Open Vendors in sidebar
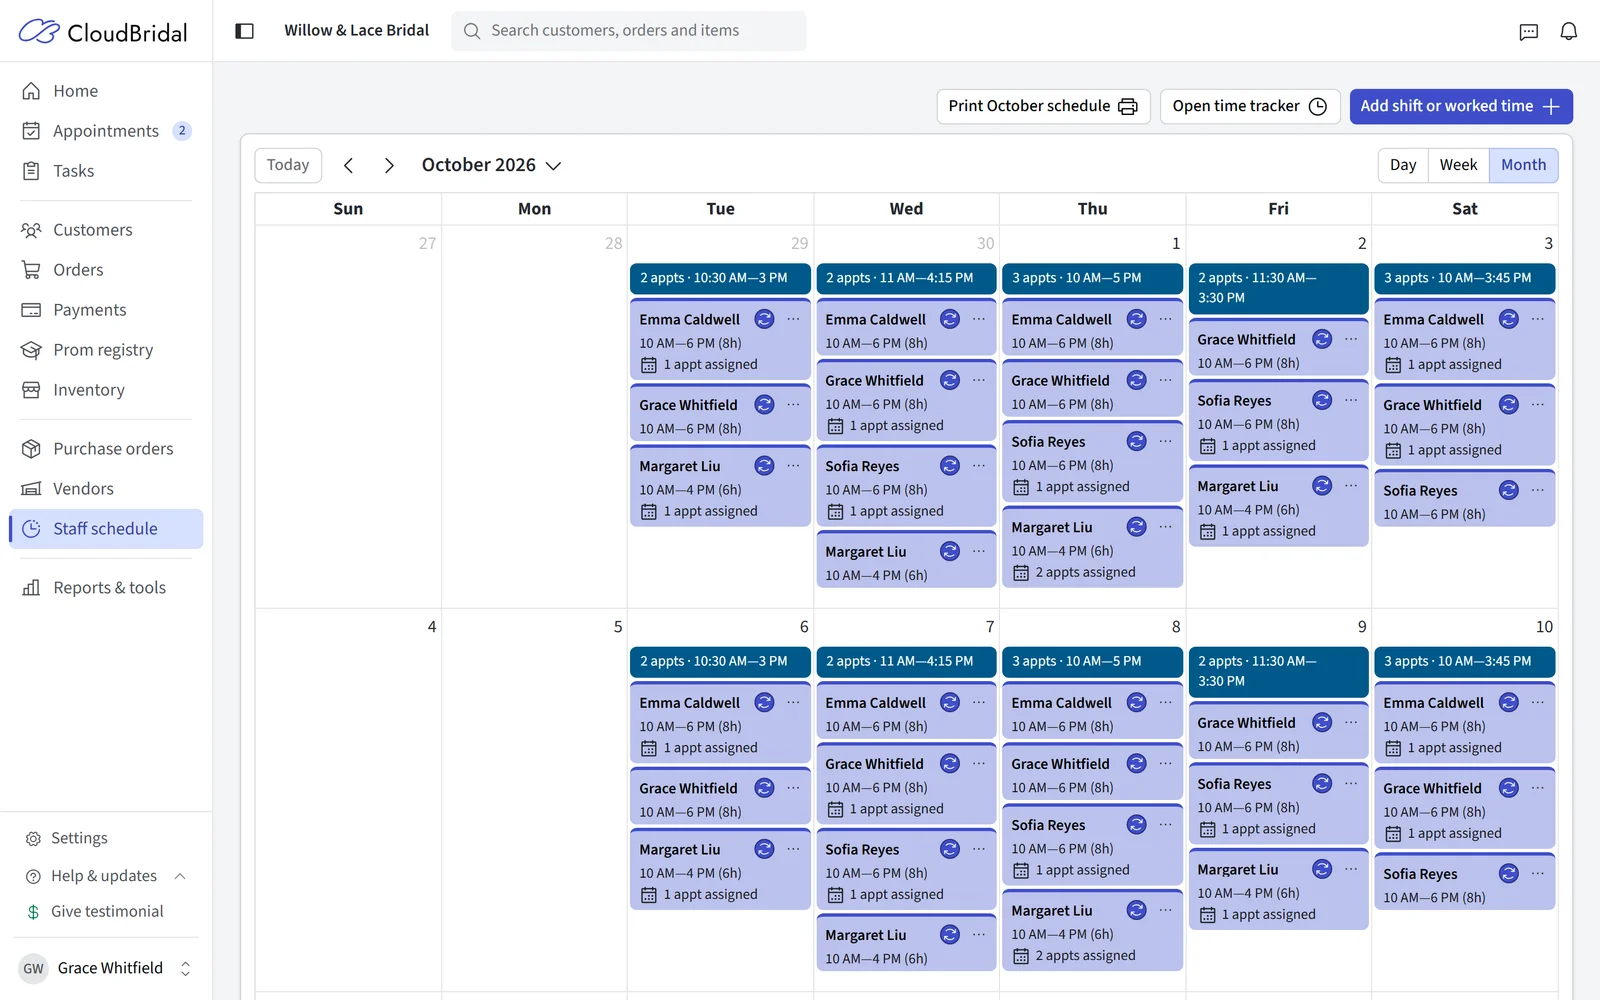Image resolution: width=1600 pixels, height=1000 pixels. coord(106,489)
